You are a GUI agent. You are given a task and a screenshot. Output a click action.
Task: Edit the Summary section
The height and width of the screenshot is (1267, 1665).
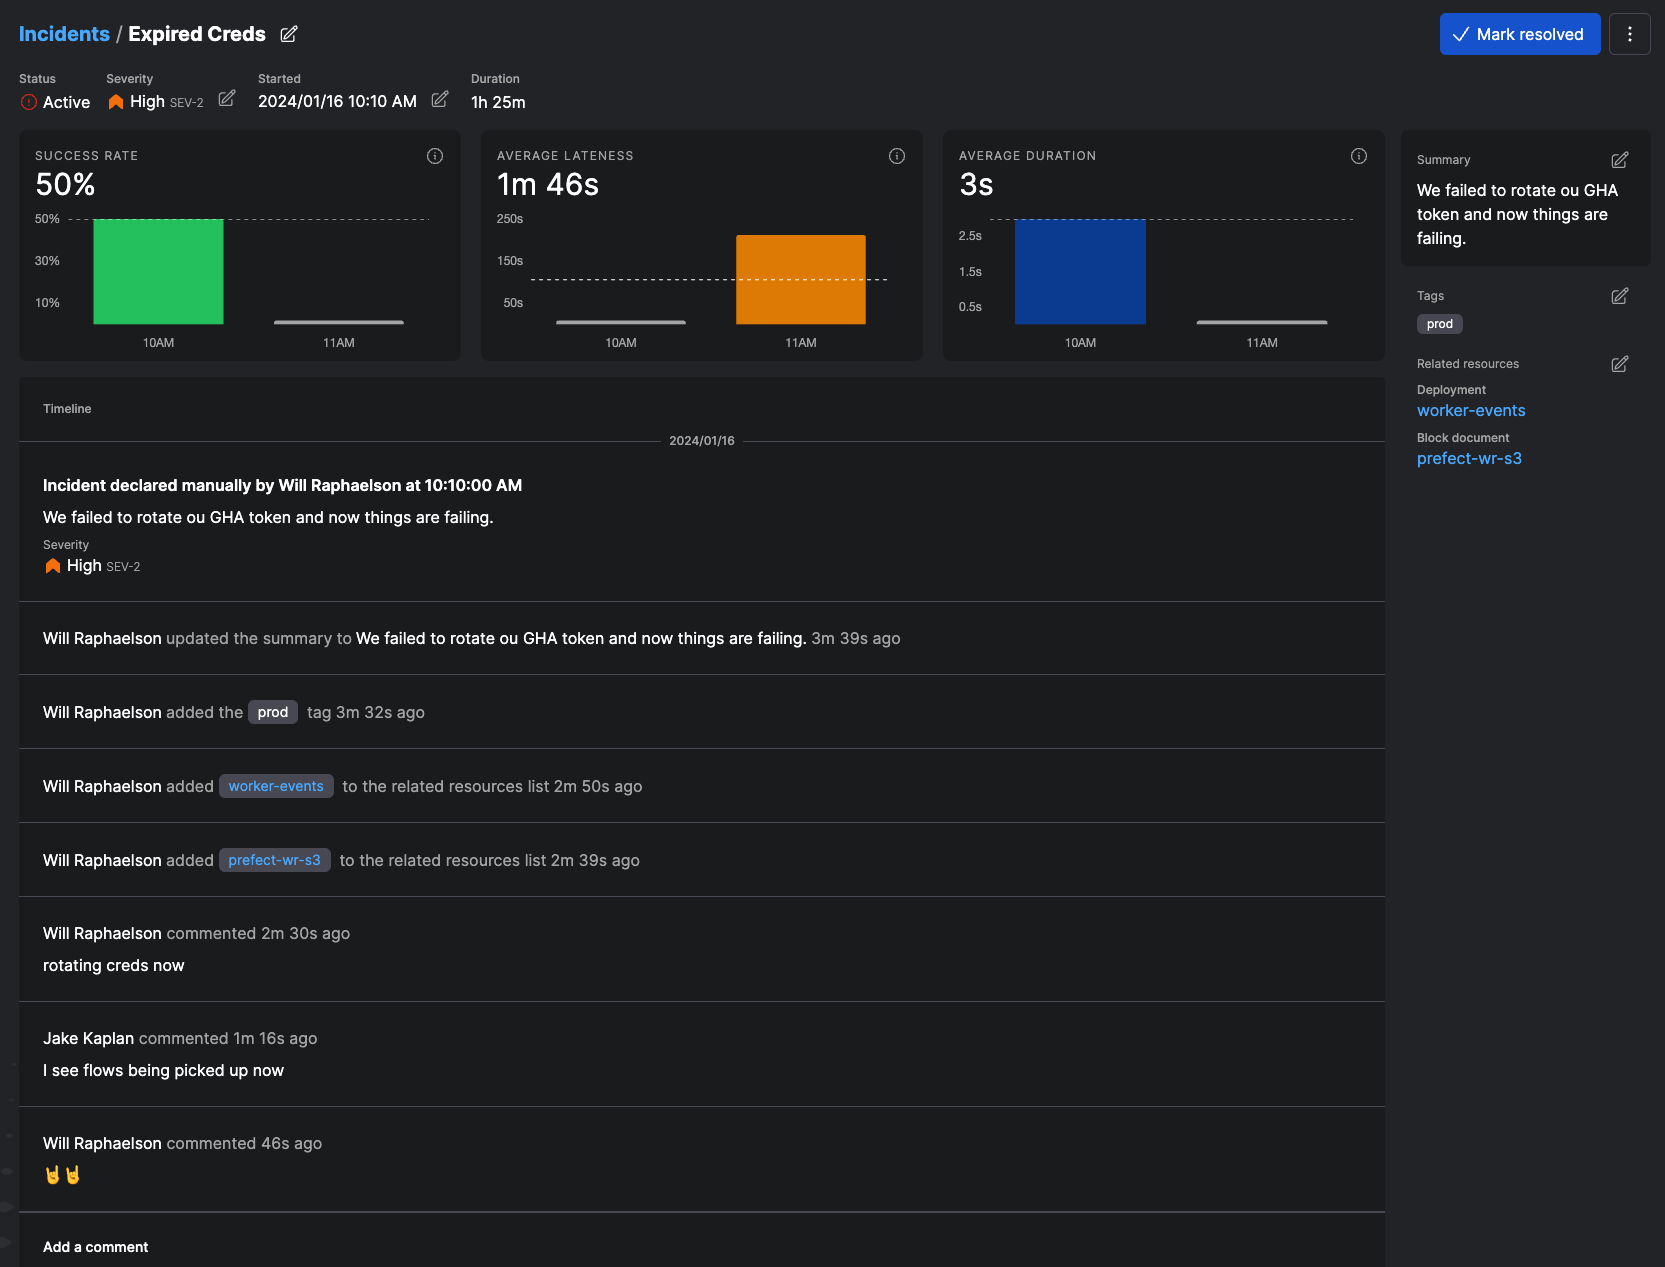click(1620, 160)
